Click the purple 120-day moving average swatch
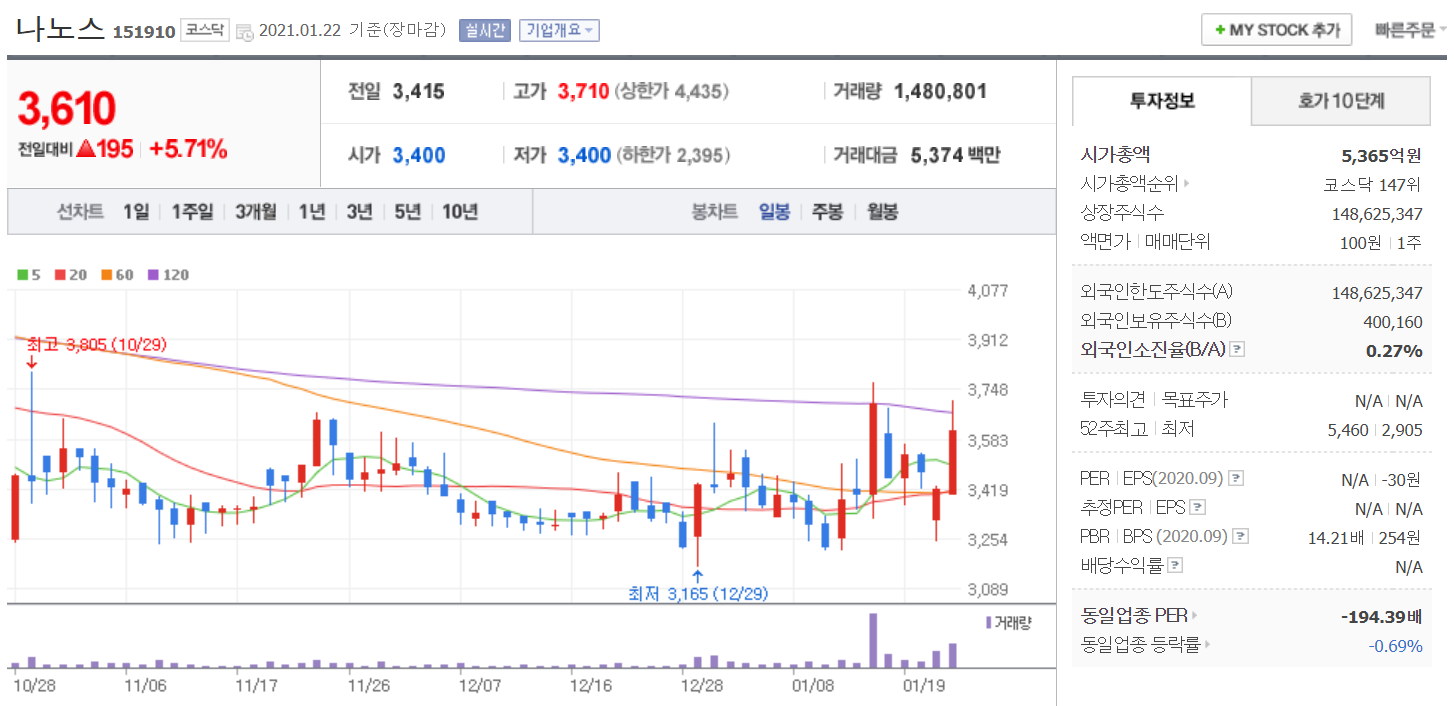Viewport: 1454px width, 706px height. [153, 275]
